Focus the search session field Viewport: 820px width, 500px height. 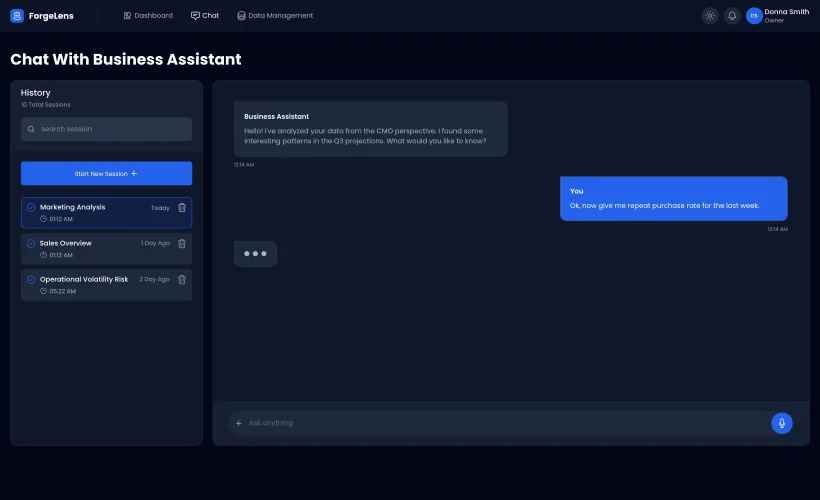106,129
